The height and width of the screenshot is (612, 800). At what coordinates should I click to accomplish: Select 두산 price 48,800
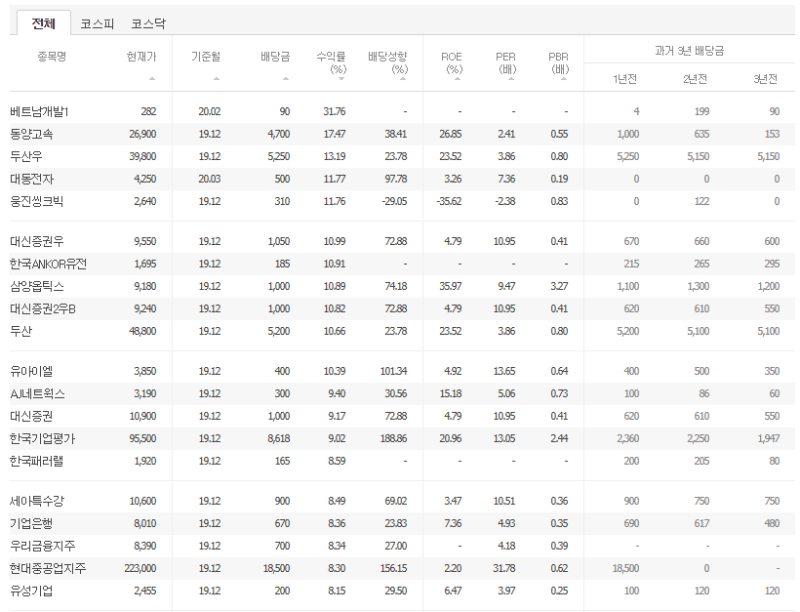pos(143,331)
